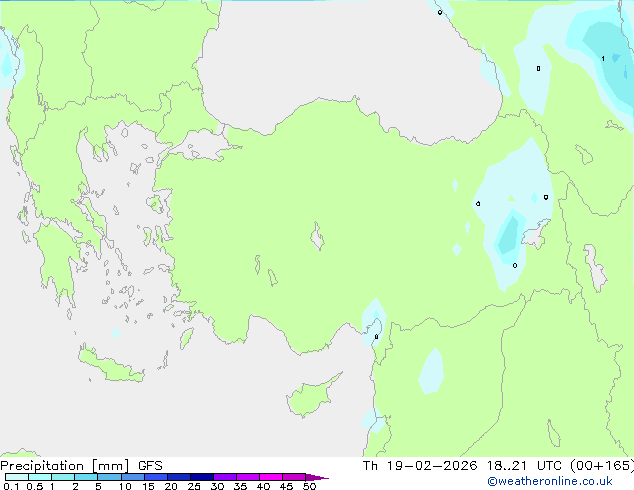Select the 30–35 mm legend swatch
634x490 pixels.
tap(225, 477)
